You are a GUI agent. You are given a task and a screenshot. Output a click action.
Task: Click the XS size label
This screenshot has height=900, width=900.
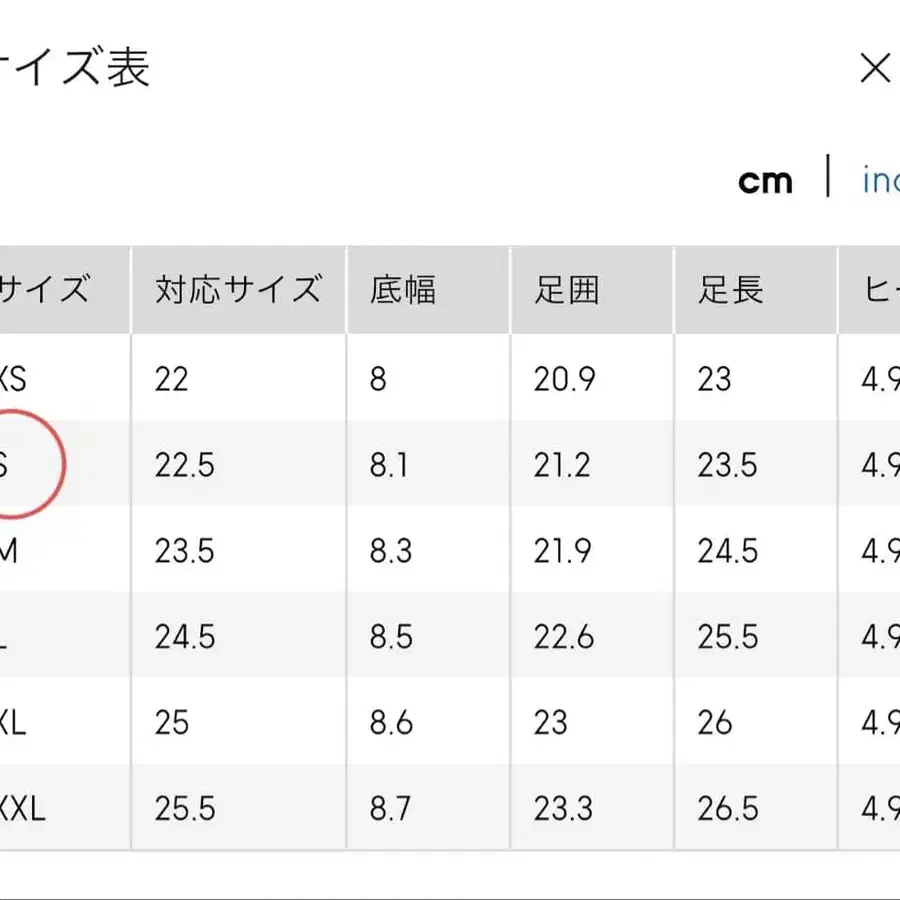click(12, 379)
